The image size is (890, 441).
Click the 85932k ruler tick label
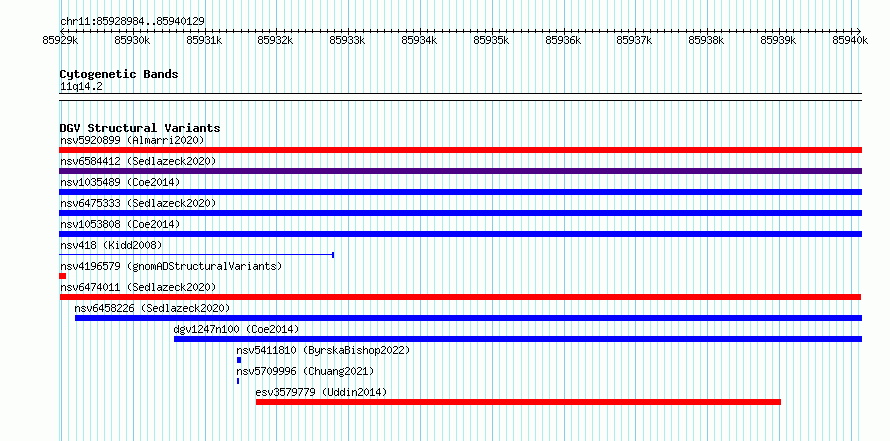point(275,40)
